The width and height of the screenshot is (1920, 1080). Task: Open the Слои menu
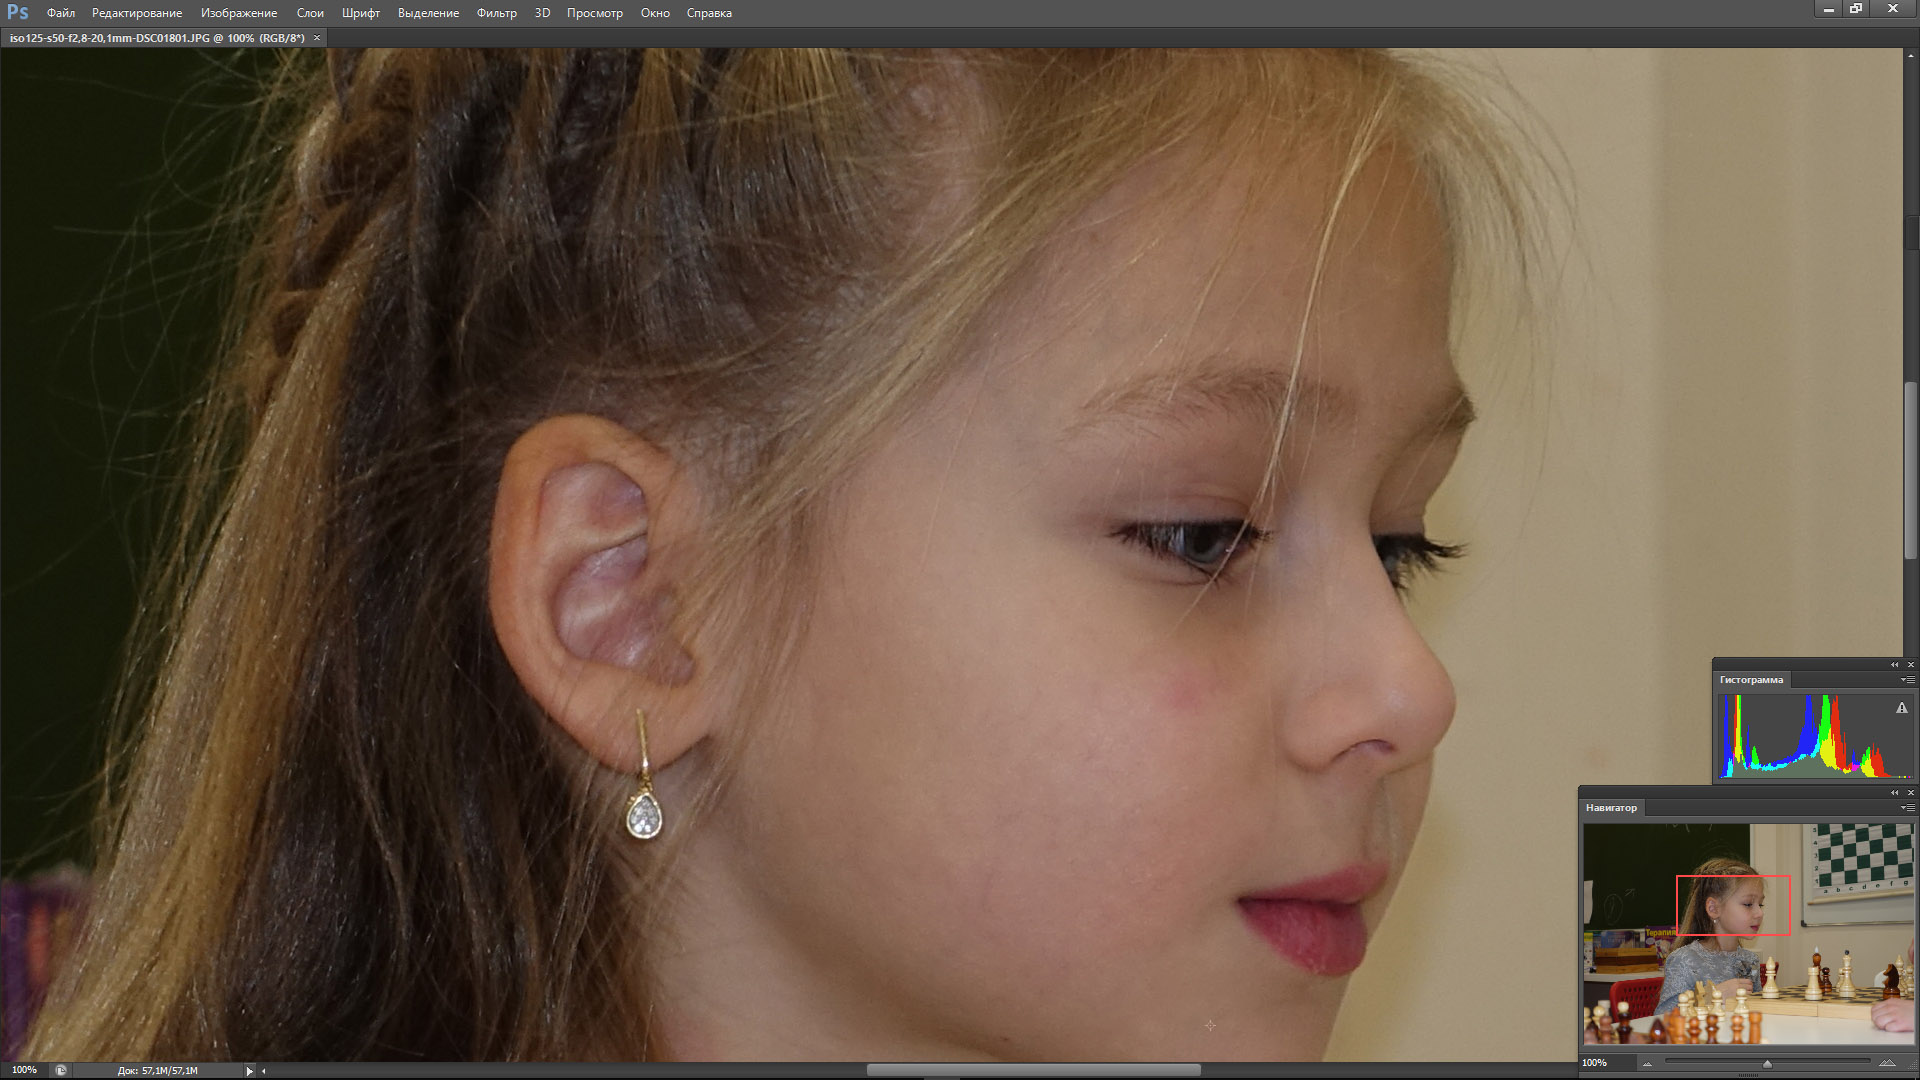[310, 13]
